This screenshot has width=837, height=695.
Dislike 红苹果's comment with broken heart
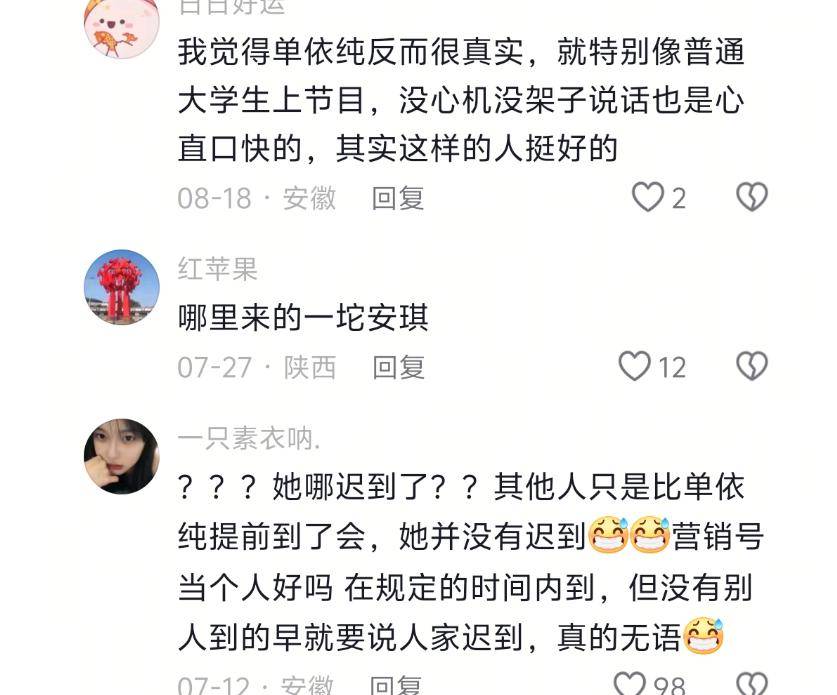752,366
